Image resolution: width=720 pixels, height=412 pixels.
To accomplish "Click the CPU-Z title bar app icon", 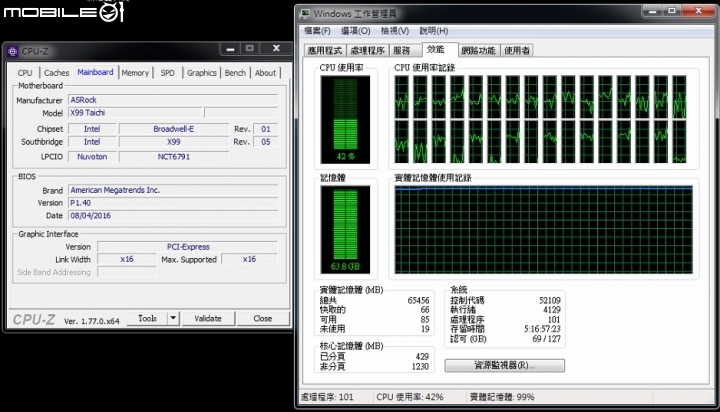I will point(13,51).
